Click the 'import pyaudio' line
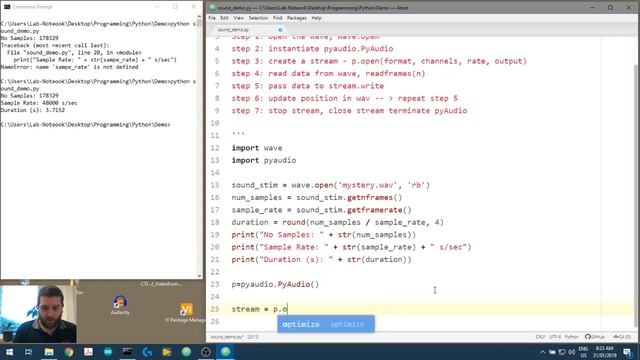Screen dimensions: 640x360 point(264,160)
